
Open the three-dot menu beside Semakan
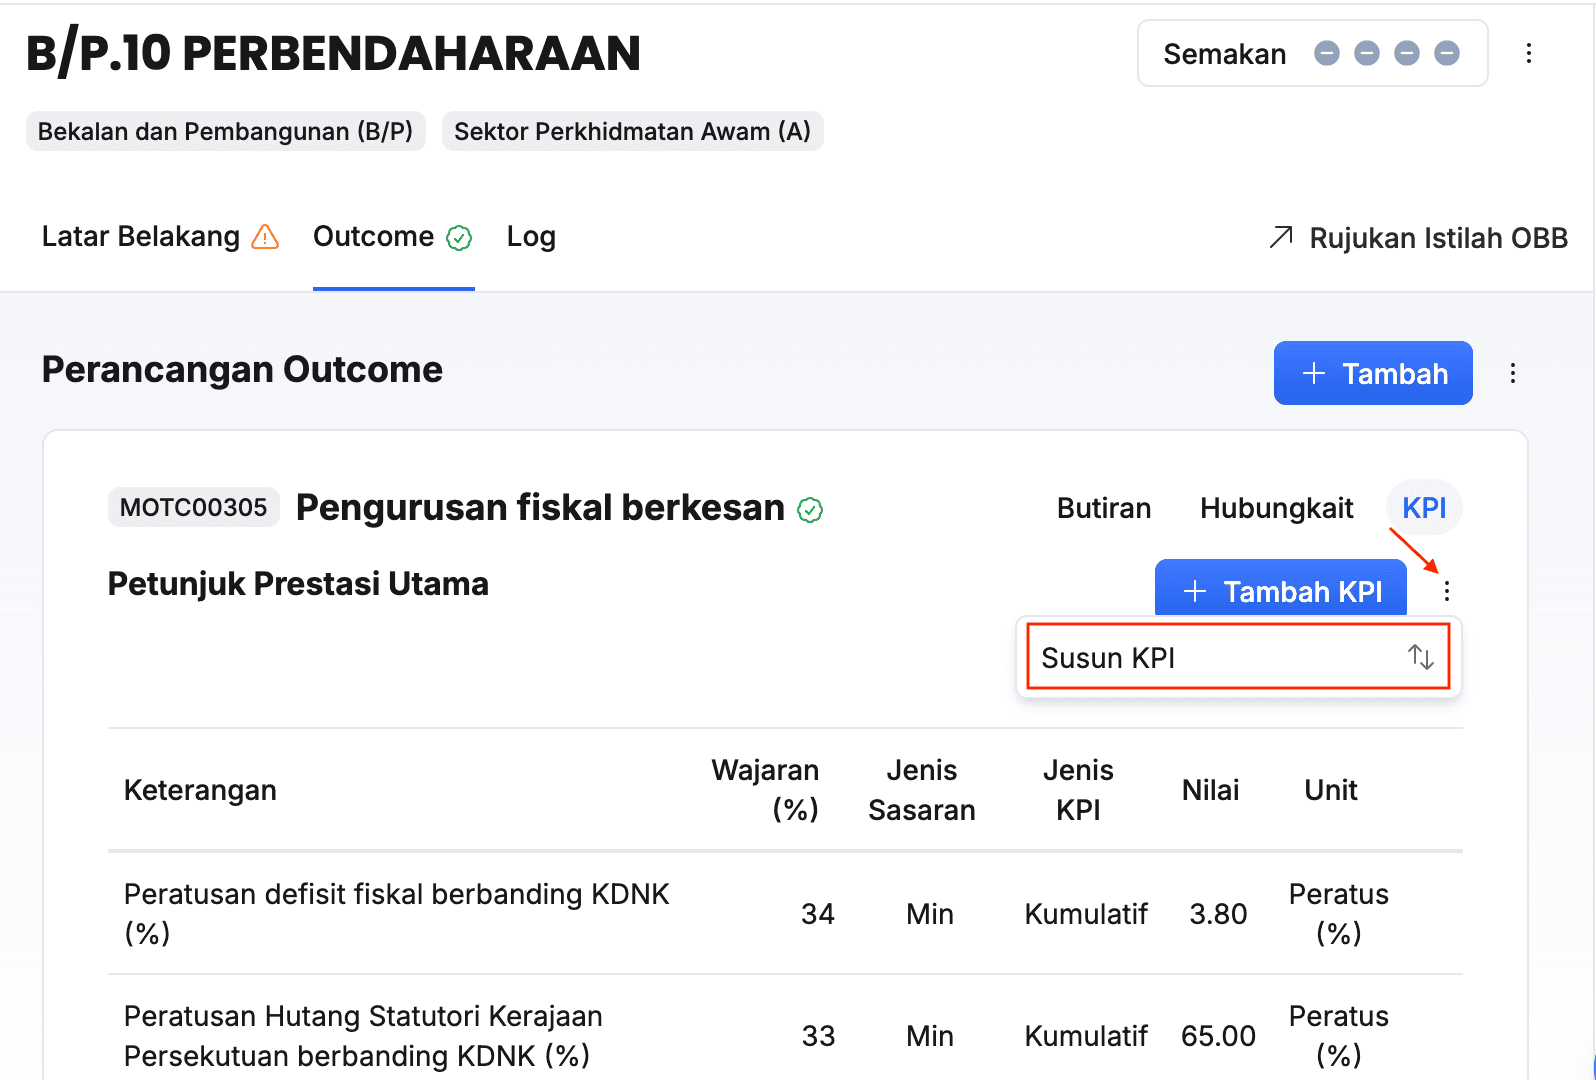[1528, 54]
